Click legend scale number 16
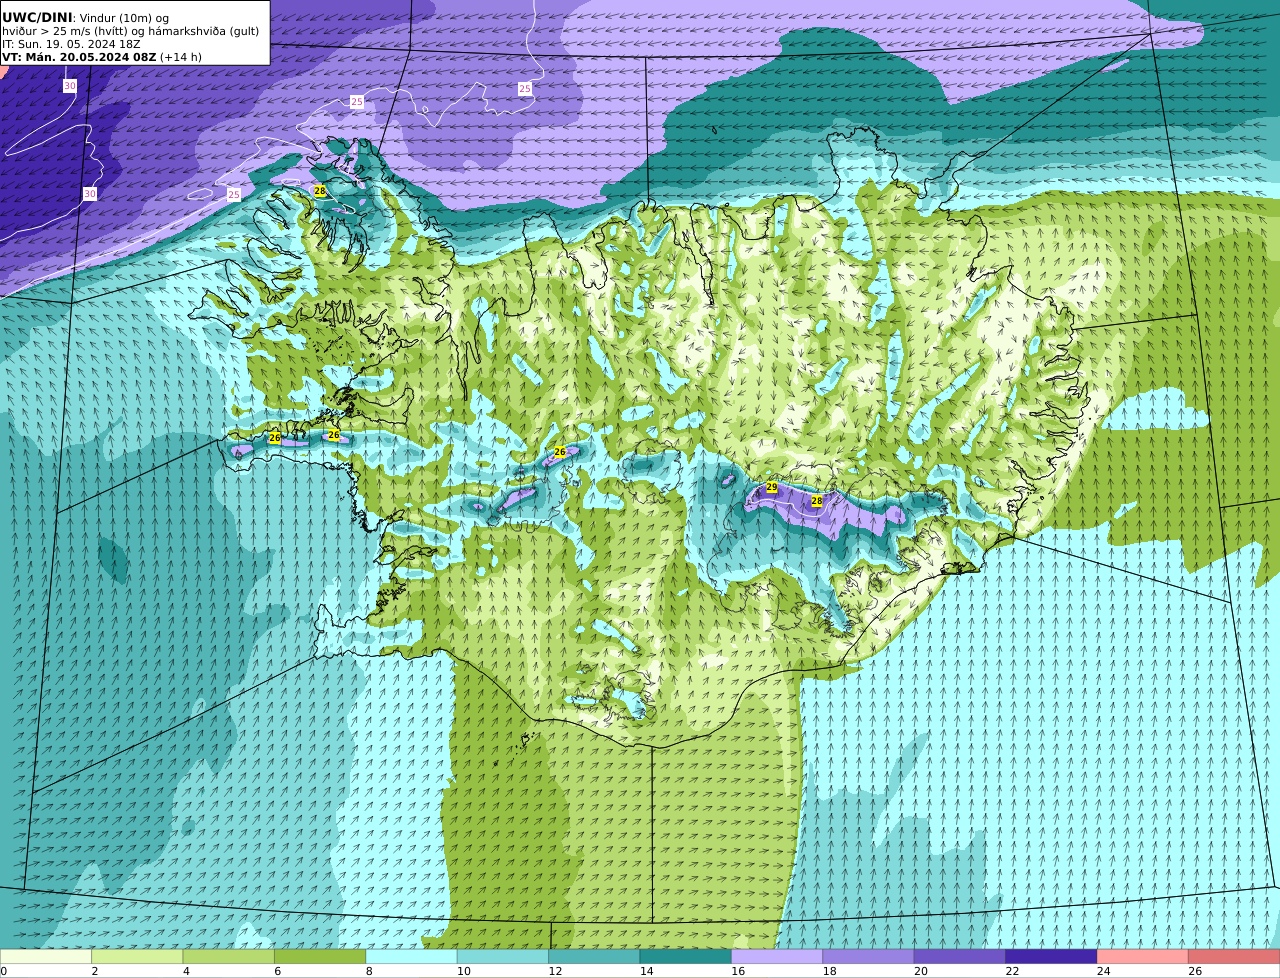Viewport: 1280px width, 978px height. pyautogui.click(x=738, y=971)
